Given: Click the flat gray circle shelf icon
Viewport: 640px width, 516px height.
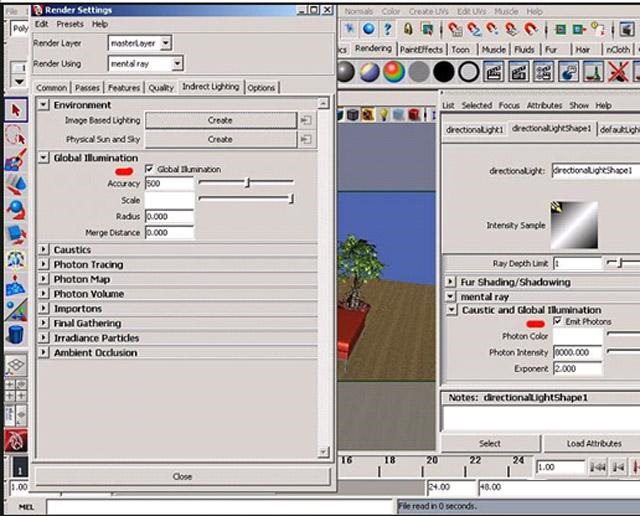Looking at the screenshot, I should tap(419, 72).
